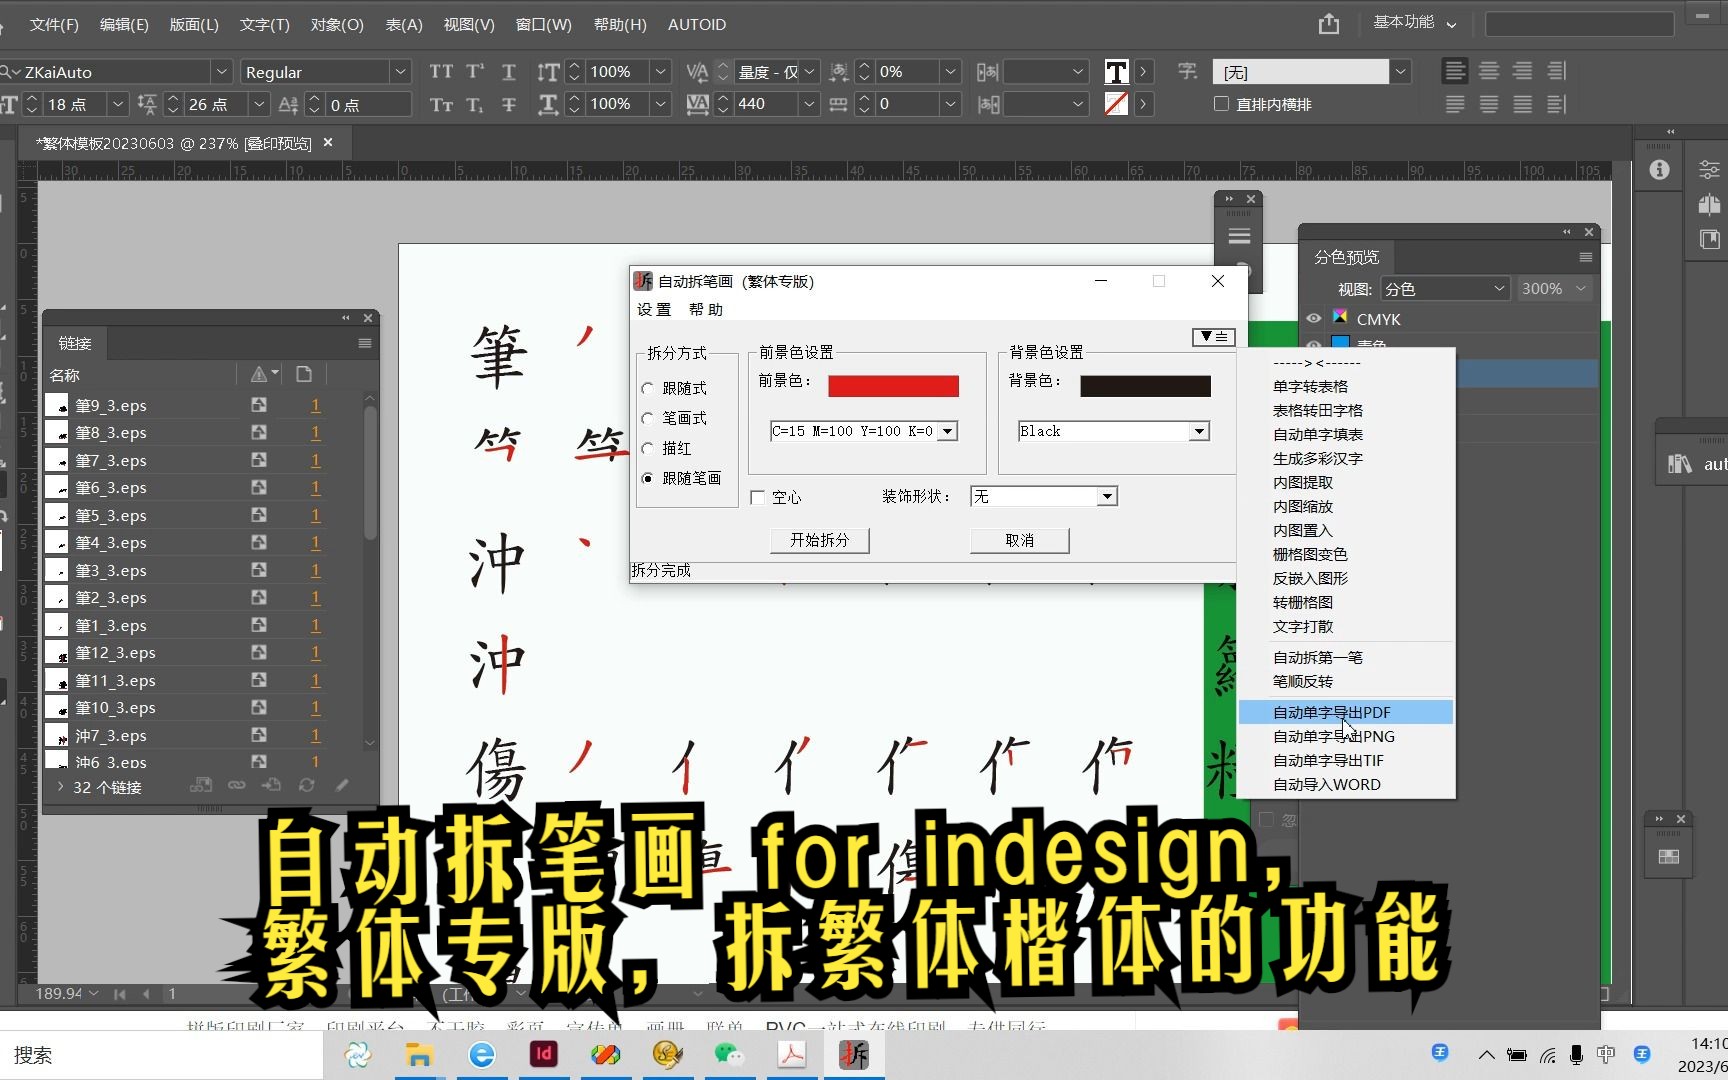Click the Edit Original pencil icon

pyautogui.click(x=341, y=785)
